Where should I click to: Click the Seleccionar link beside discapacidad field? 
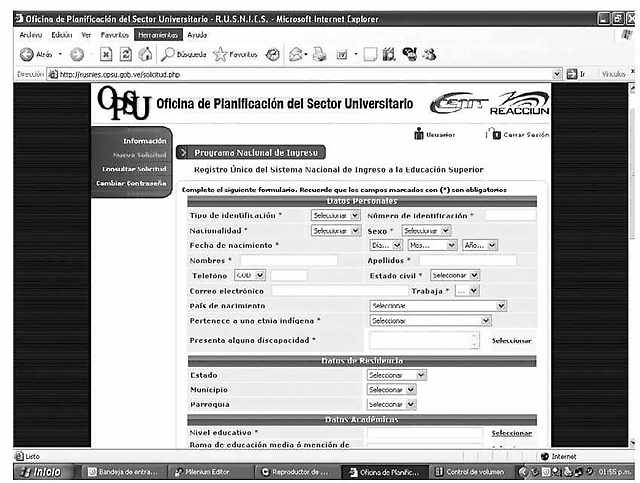point(511,341)
